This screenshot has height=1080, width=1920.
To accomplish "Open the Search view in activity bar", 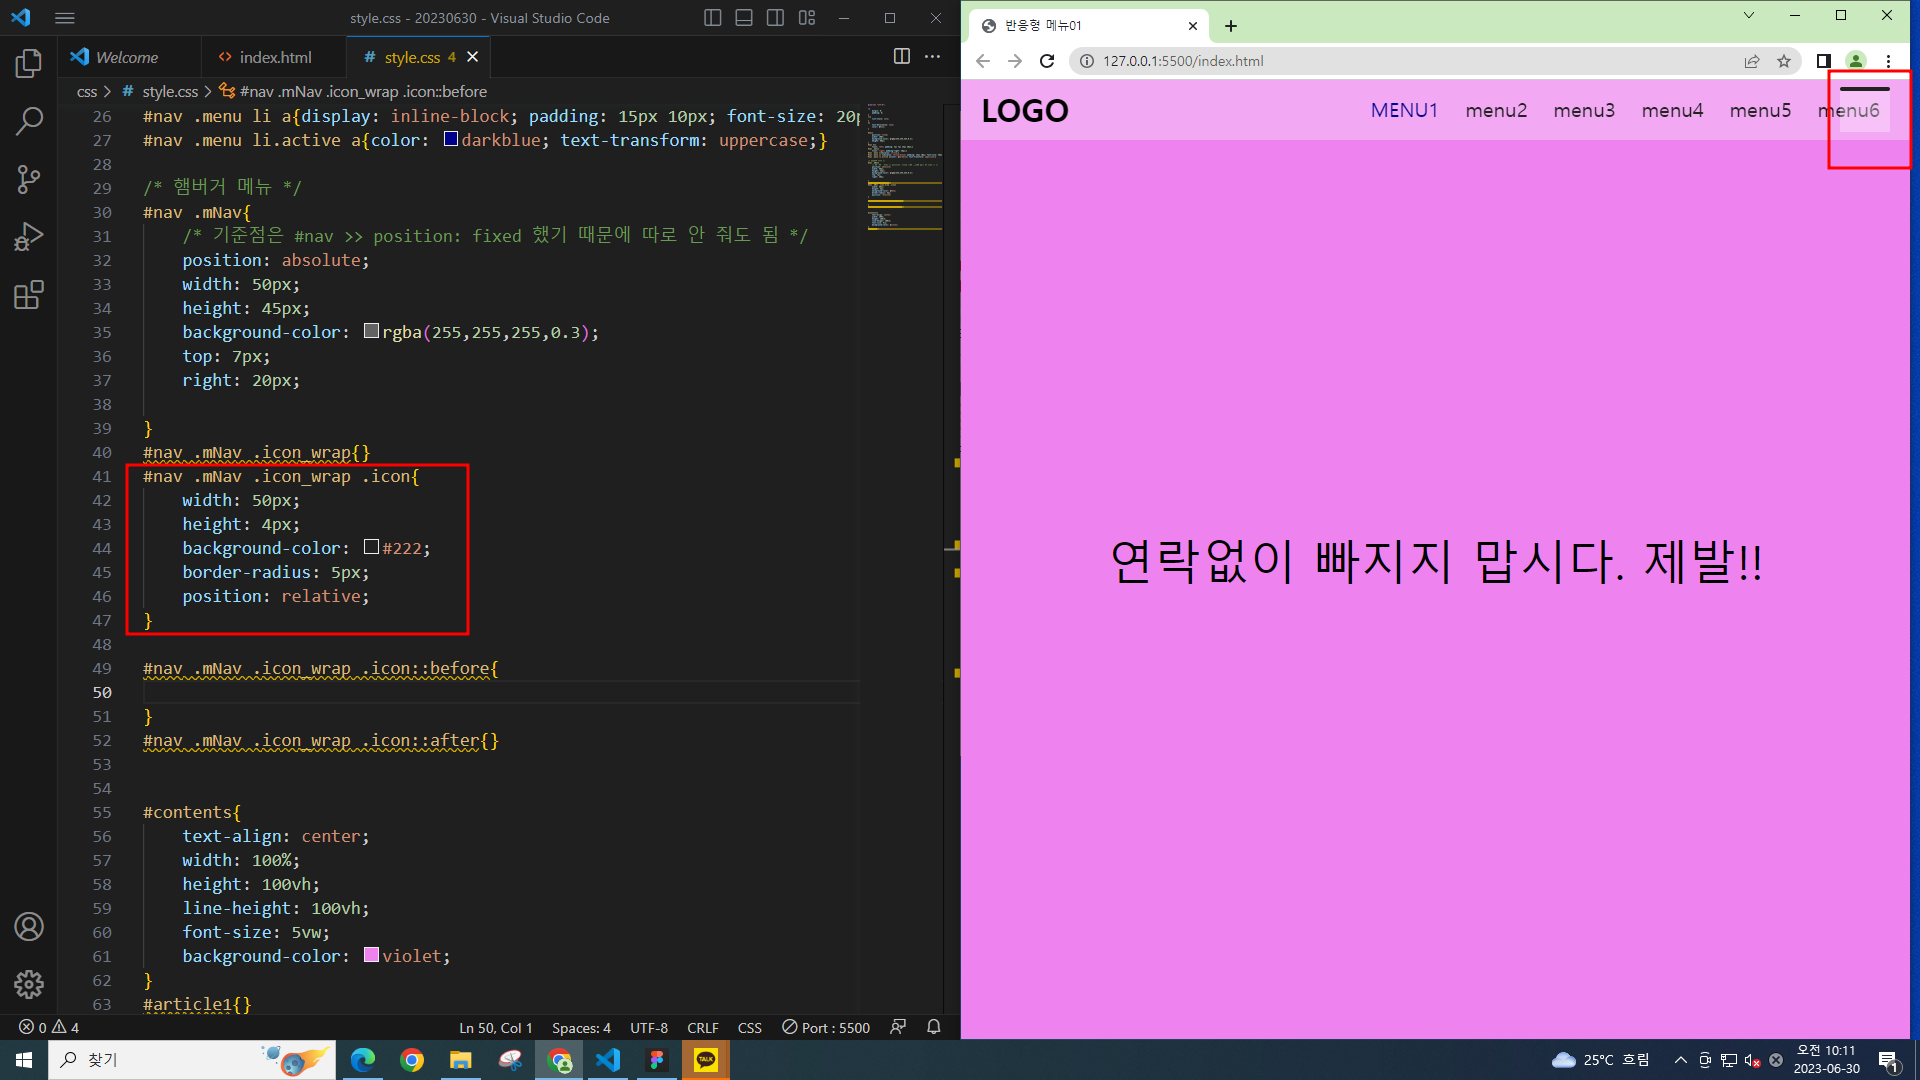I will click(29, 122).
